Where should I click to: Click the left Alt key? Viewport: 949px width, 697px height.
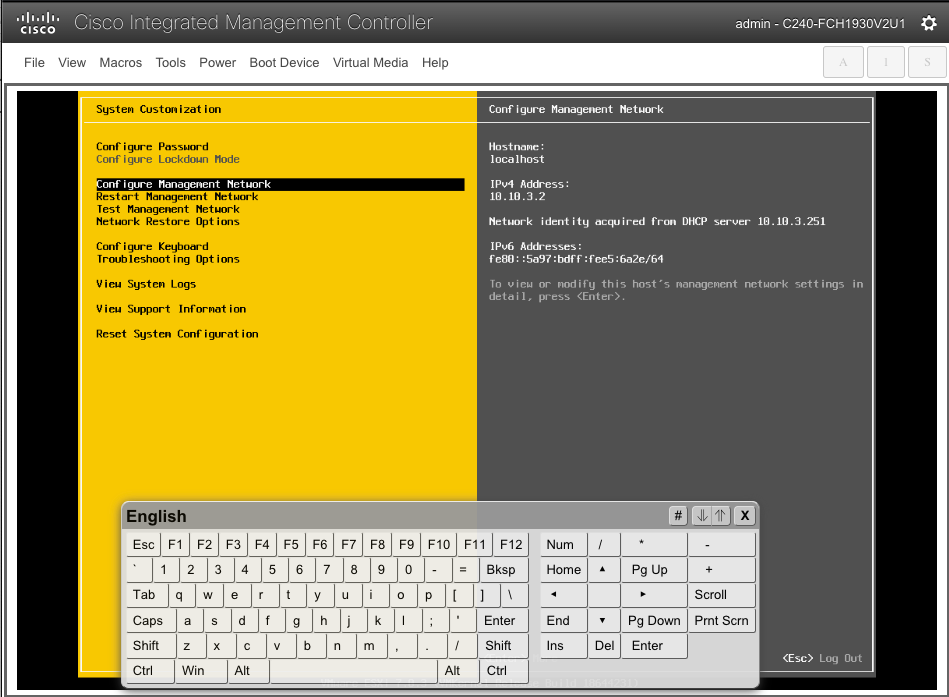tap(248, 670)
